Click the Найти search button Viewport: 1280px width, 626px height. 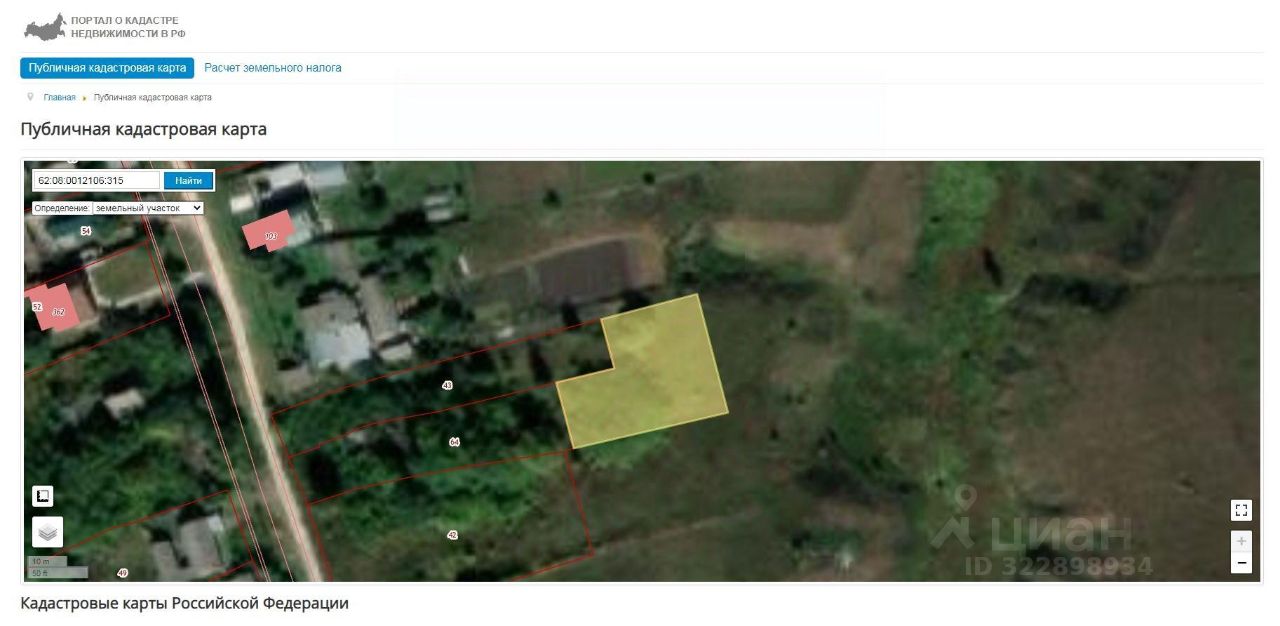coord(188,181)
